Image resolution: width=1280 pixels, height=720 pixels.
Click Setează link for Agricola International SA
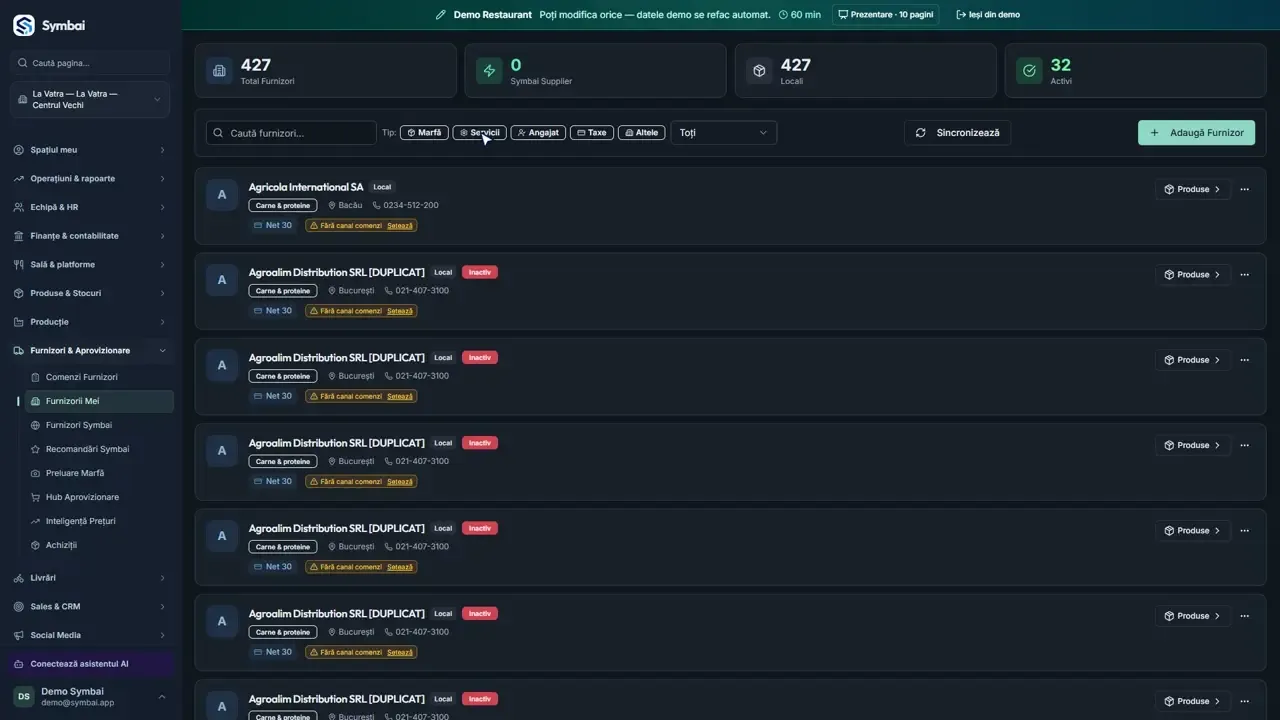(400, 226)
